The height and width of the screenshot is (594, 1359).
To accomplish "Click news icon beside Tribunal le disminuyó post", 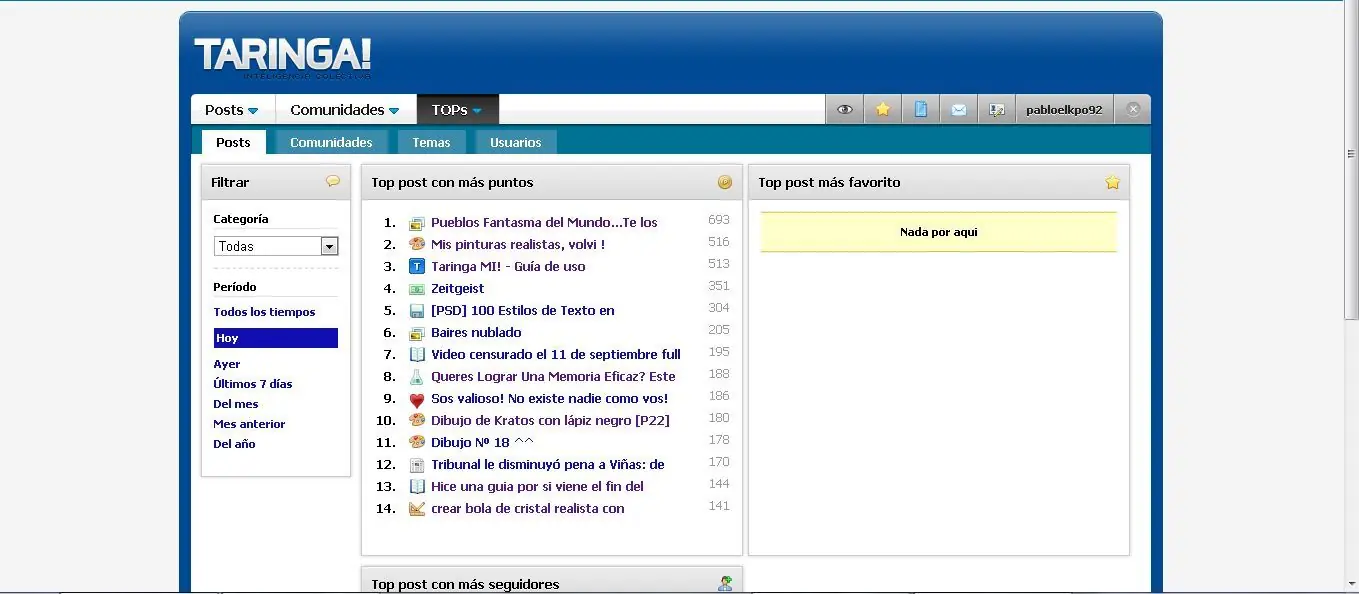I will (417, 464).
